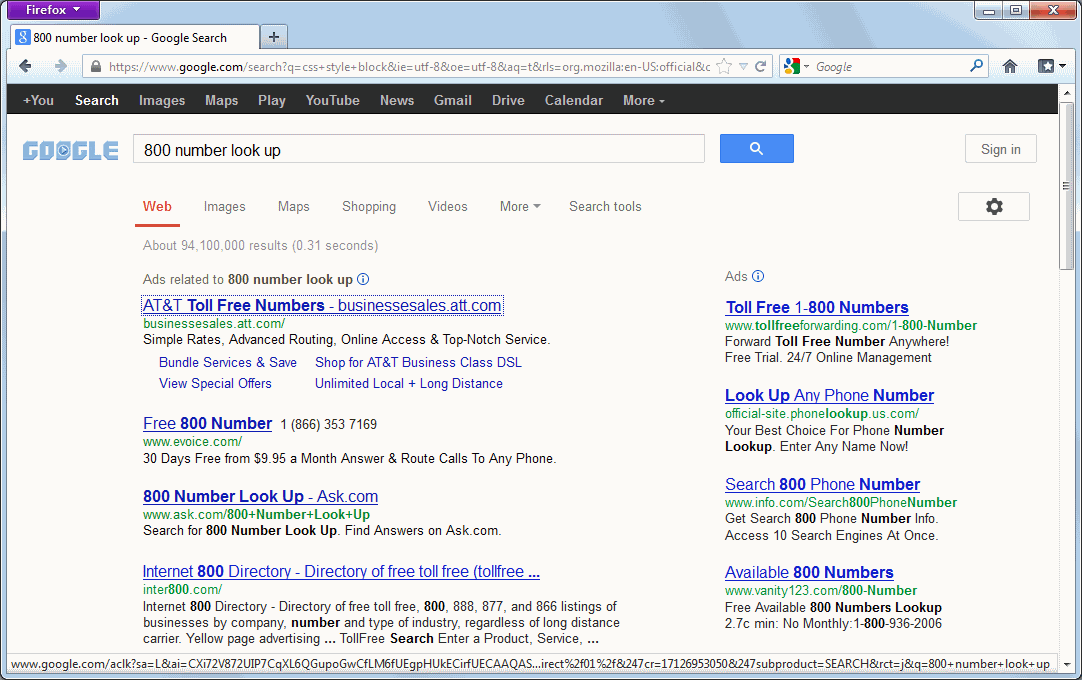
Task: Go forward with the forward arrow
Action: (61, 66)
